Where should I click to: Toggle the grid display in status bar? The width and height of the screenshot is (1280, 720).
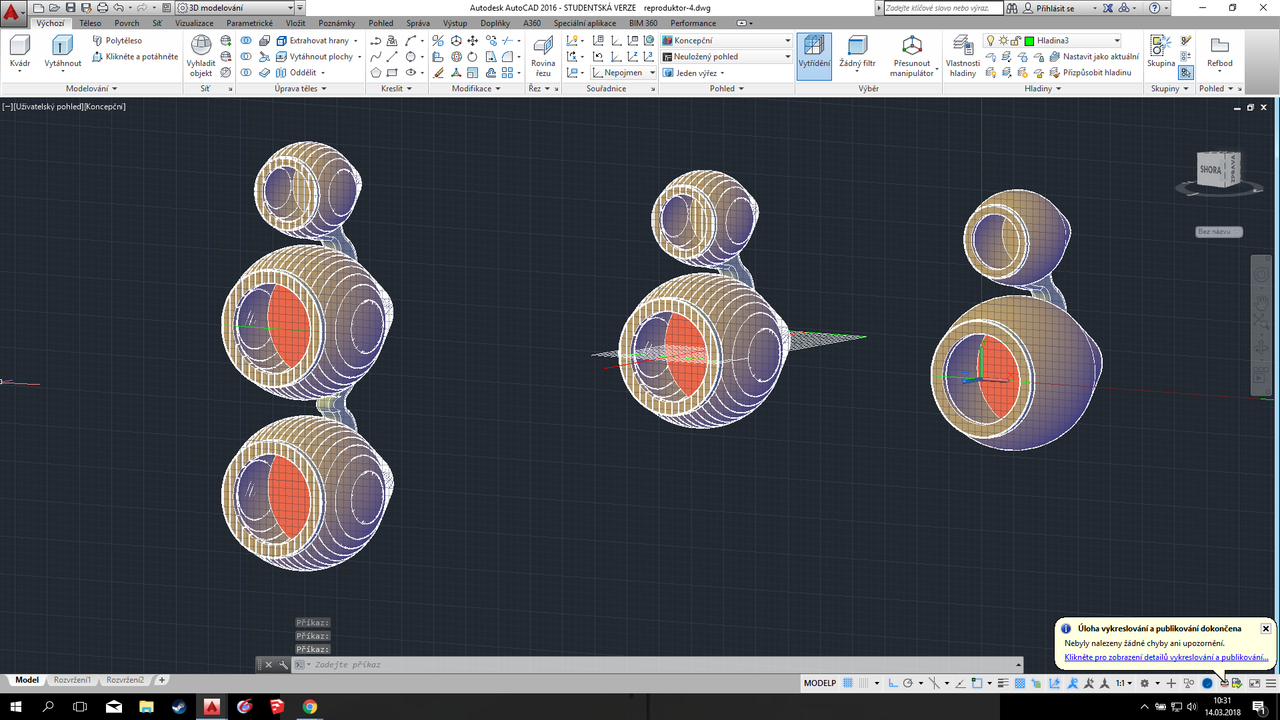[847, 683]
